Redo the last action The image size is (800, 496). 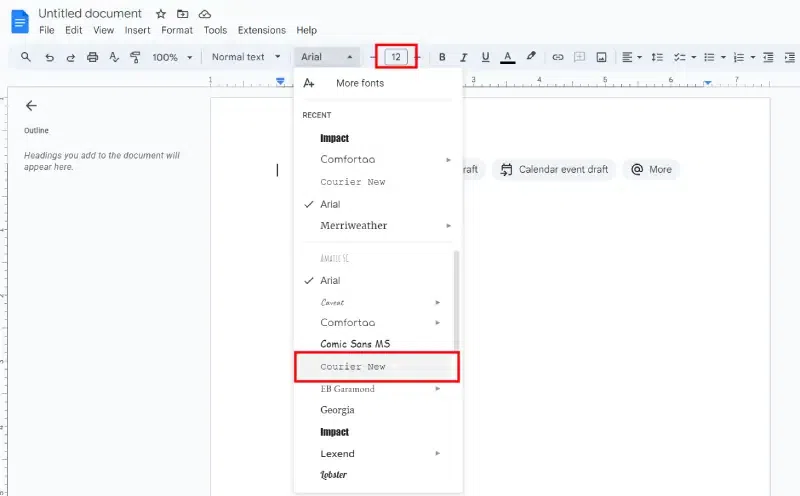pyautogui.click(x=70, y=57)
